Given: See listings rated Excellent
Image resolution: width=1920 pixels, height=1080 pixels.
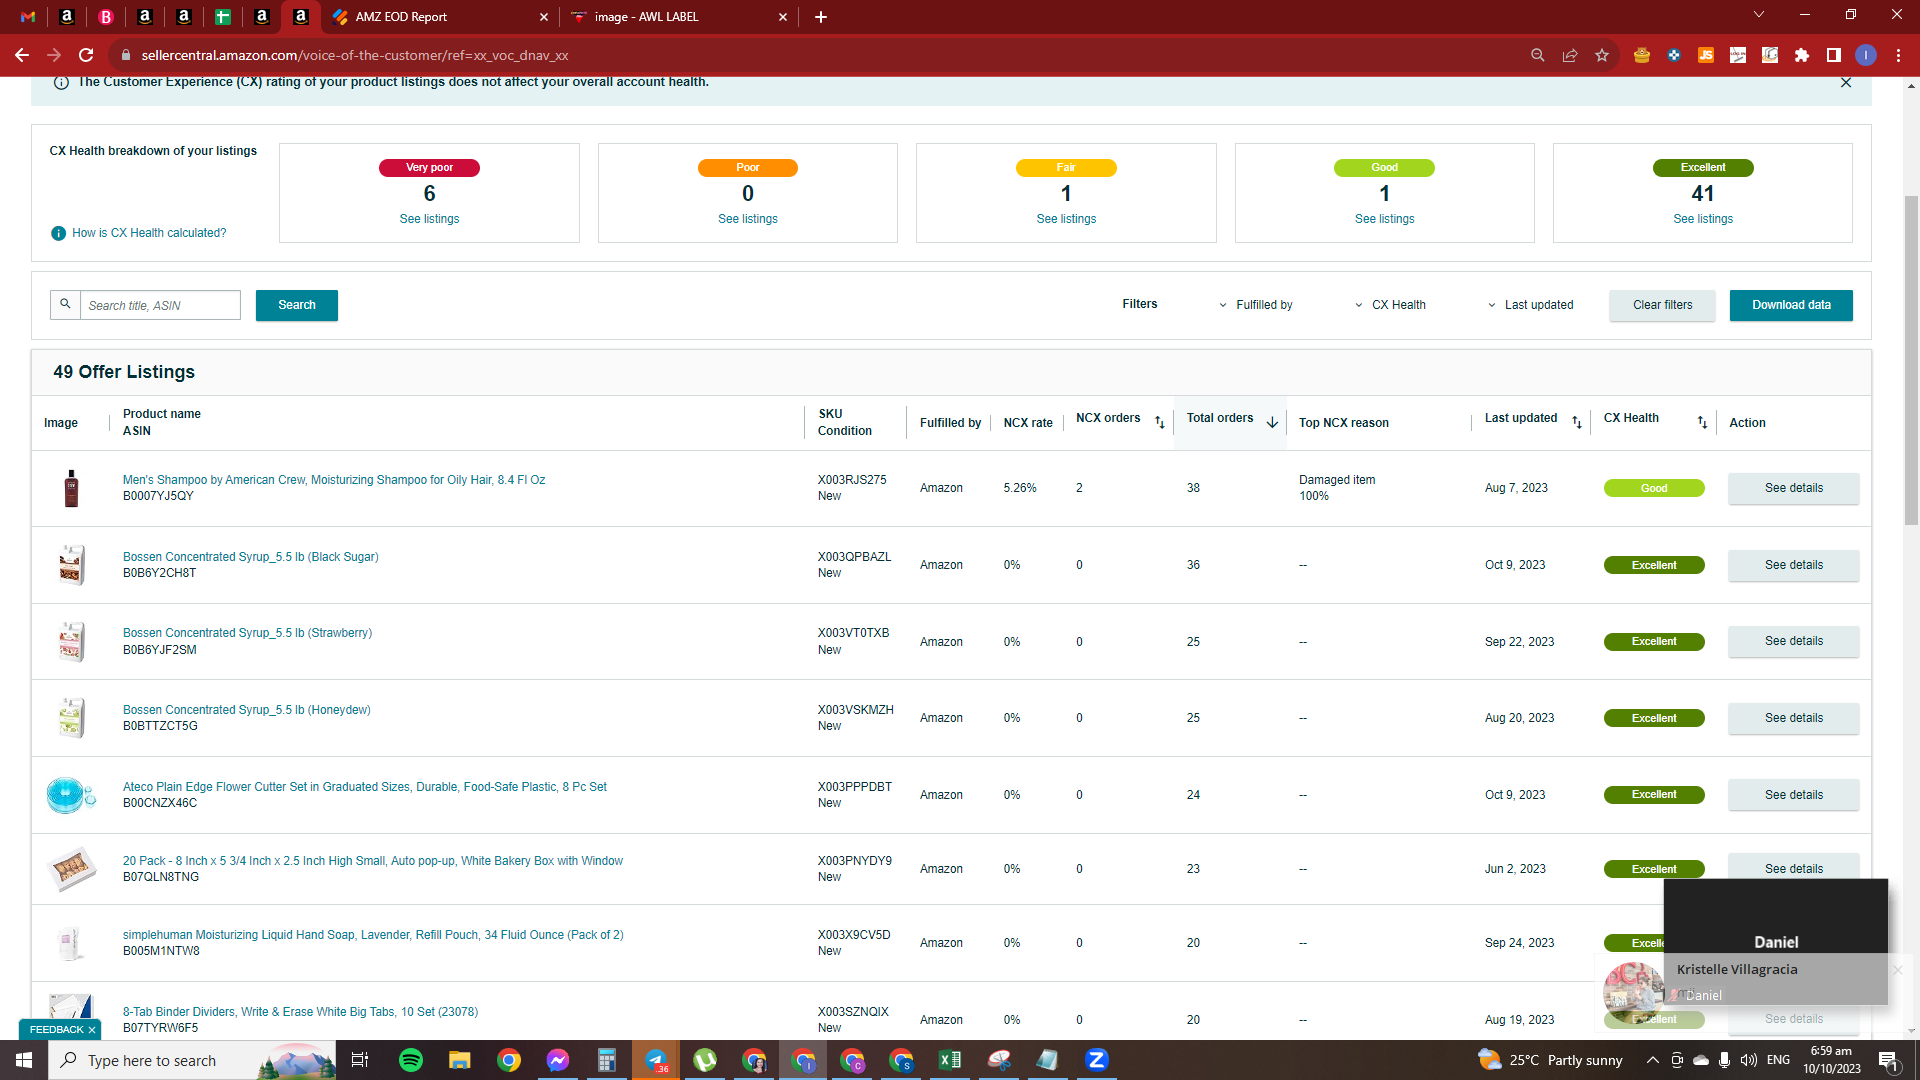Looking at the screenshot, I should pyautogui.click(x=1703, y=219).
